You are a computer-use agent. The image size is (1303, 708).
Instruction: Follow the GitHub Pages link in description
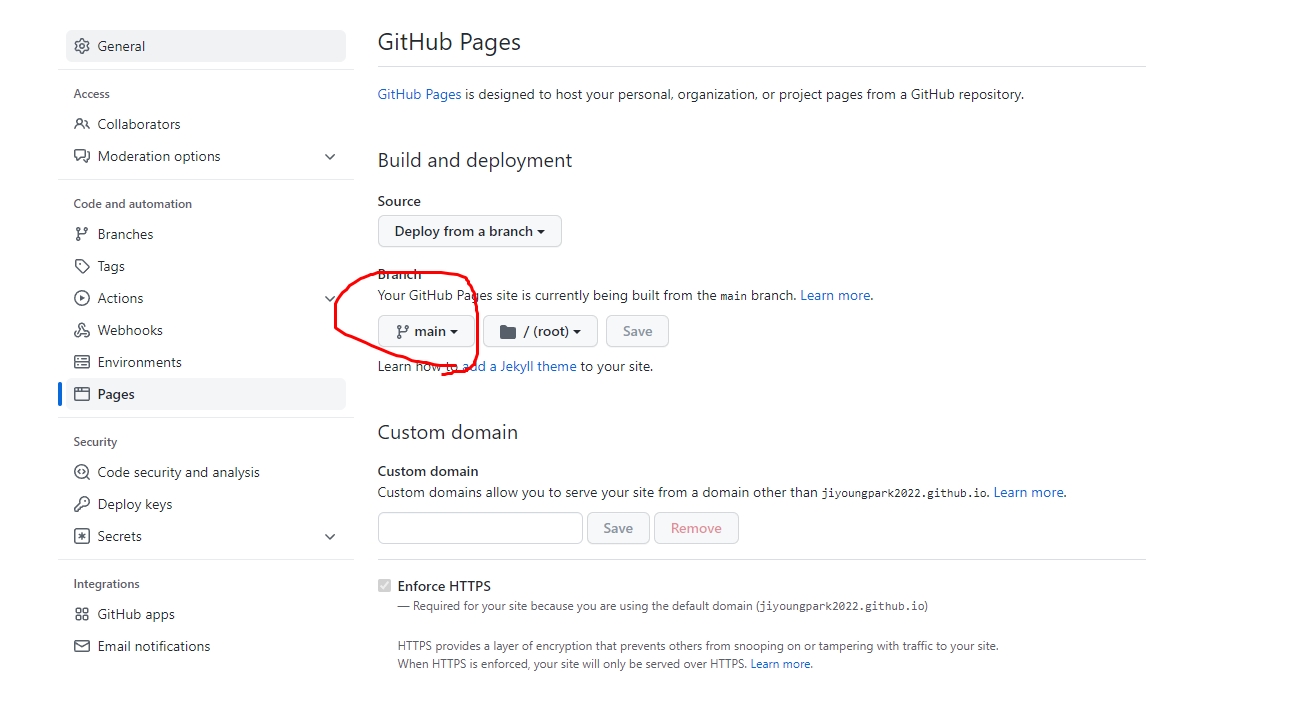pos(419,94)
